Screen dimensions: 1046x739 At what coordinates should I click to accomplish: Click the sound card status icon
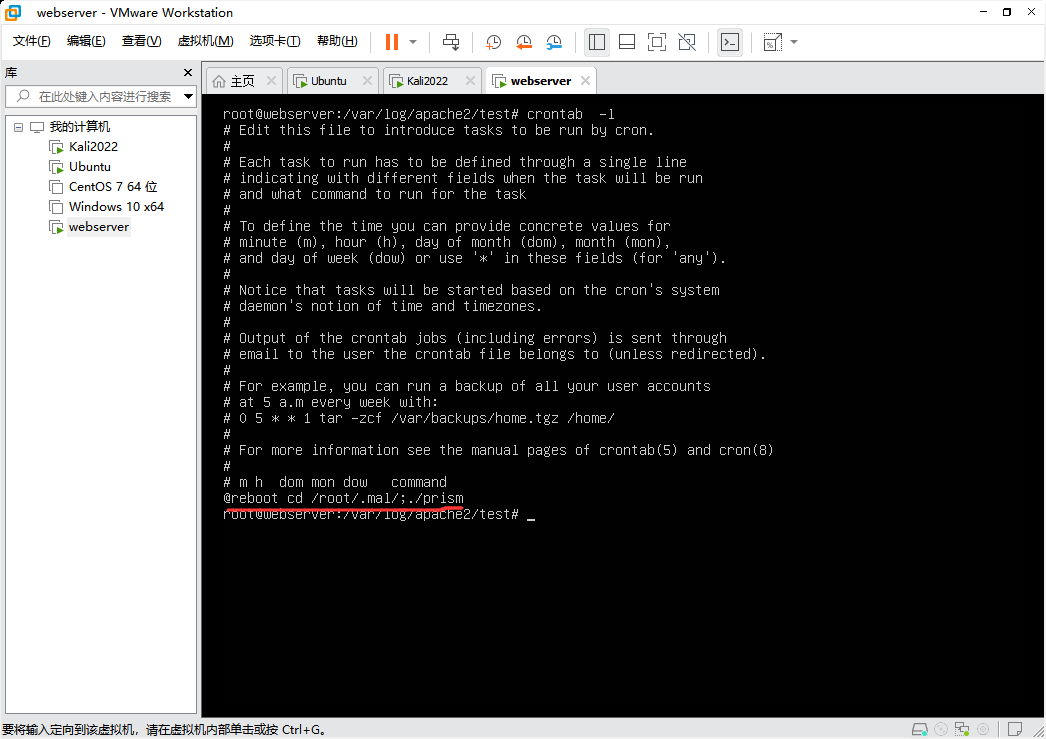point(983,729)
